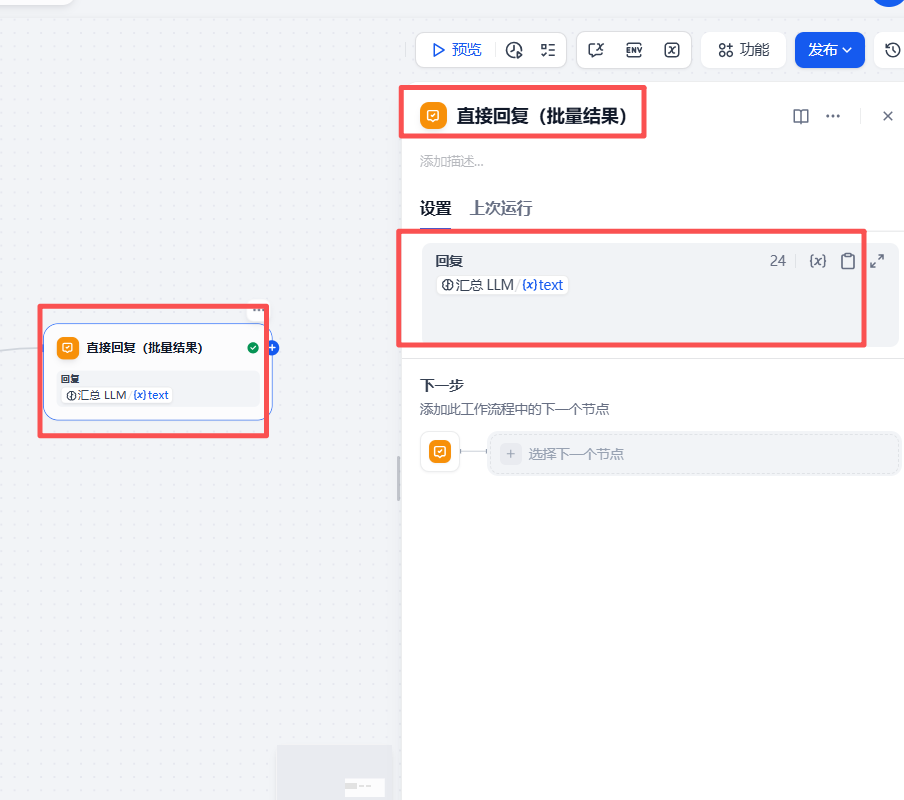
Task: Click the 汇总 LLM/text tag in canvas node
Action: point(117,395)
